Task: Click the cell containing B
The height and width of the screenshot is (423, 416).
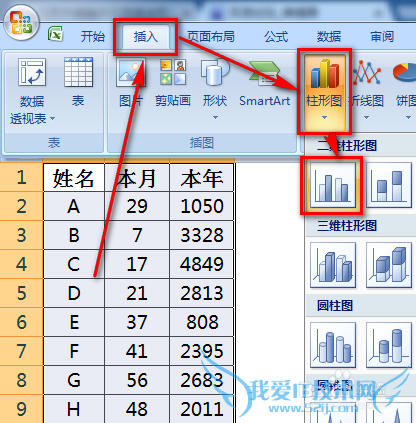Action: click(74, 235)
